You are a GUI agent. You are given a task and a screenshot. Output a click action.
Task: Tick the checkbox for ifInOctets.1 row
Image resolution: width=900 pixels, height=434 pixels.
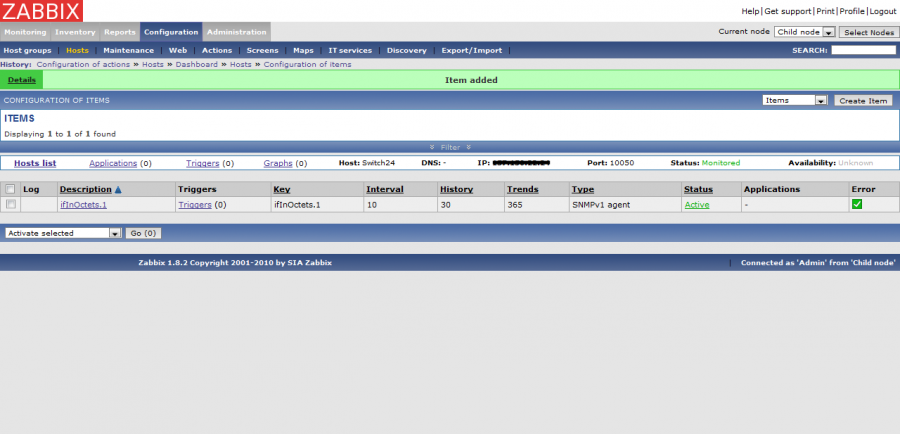(x=10, y=204)
